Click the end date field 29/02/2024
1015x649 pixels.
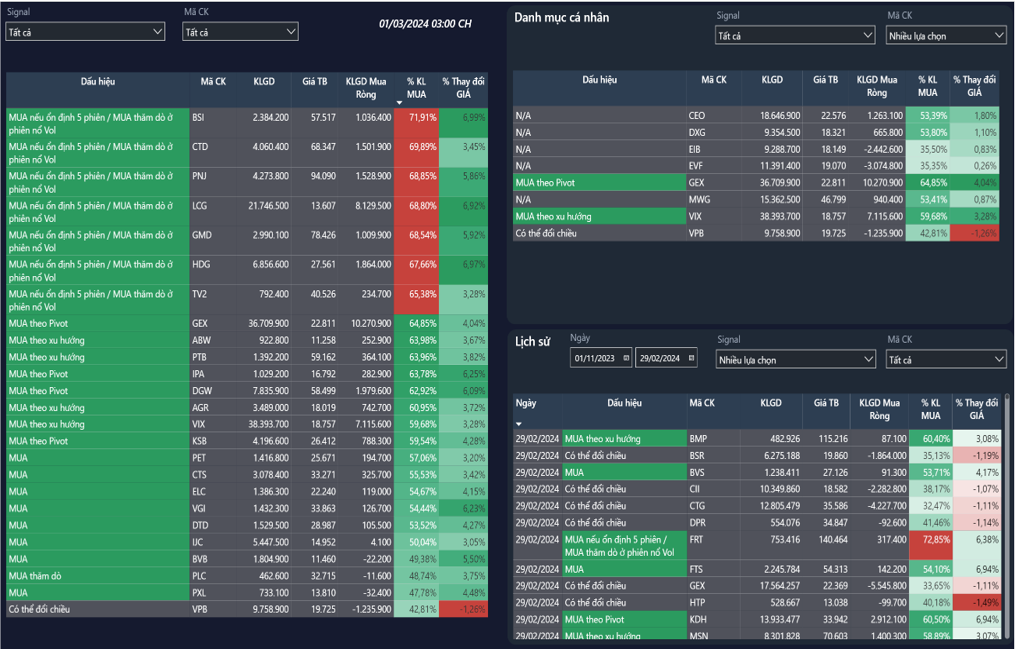[660, 358]
